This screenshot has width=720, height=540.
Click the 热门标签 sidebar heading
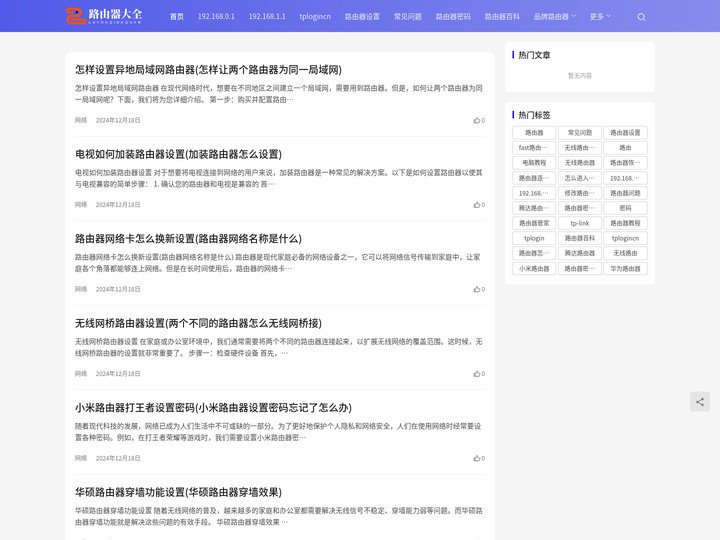(x=534, y=115)
